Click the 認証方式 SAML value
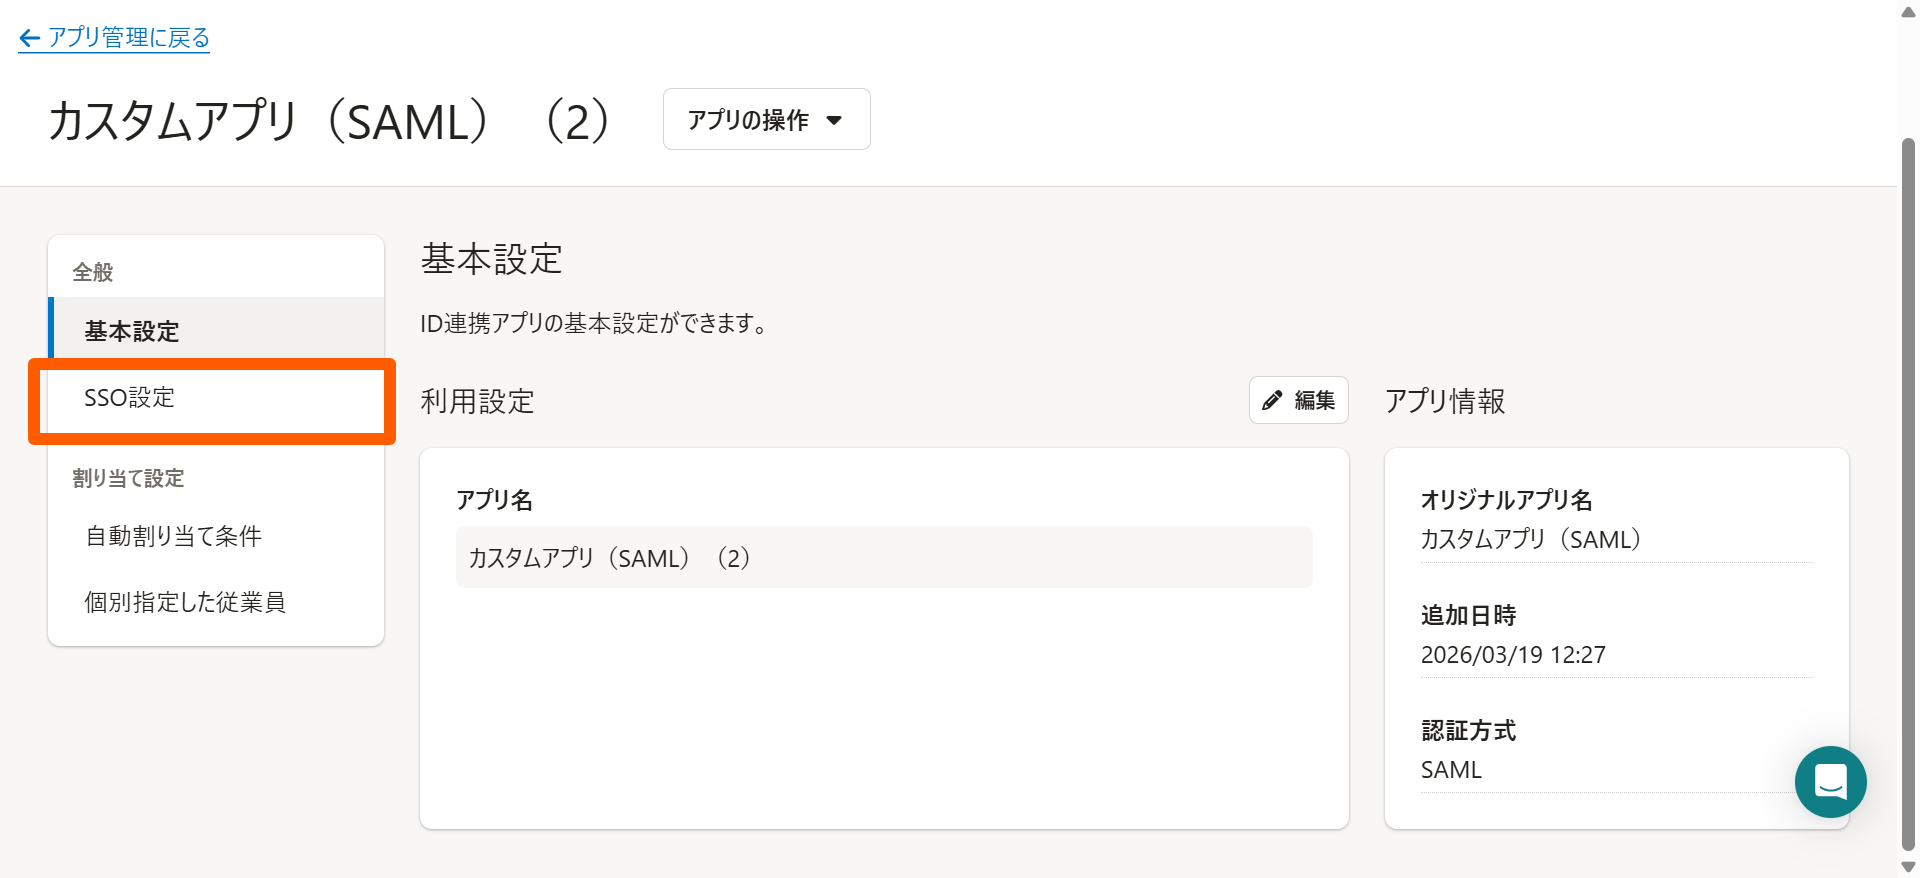This screenshot has height=878, width=1920. click(x=1451, y=770)
